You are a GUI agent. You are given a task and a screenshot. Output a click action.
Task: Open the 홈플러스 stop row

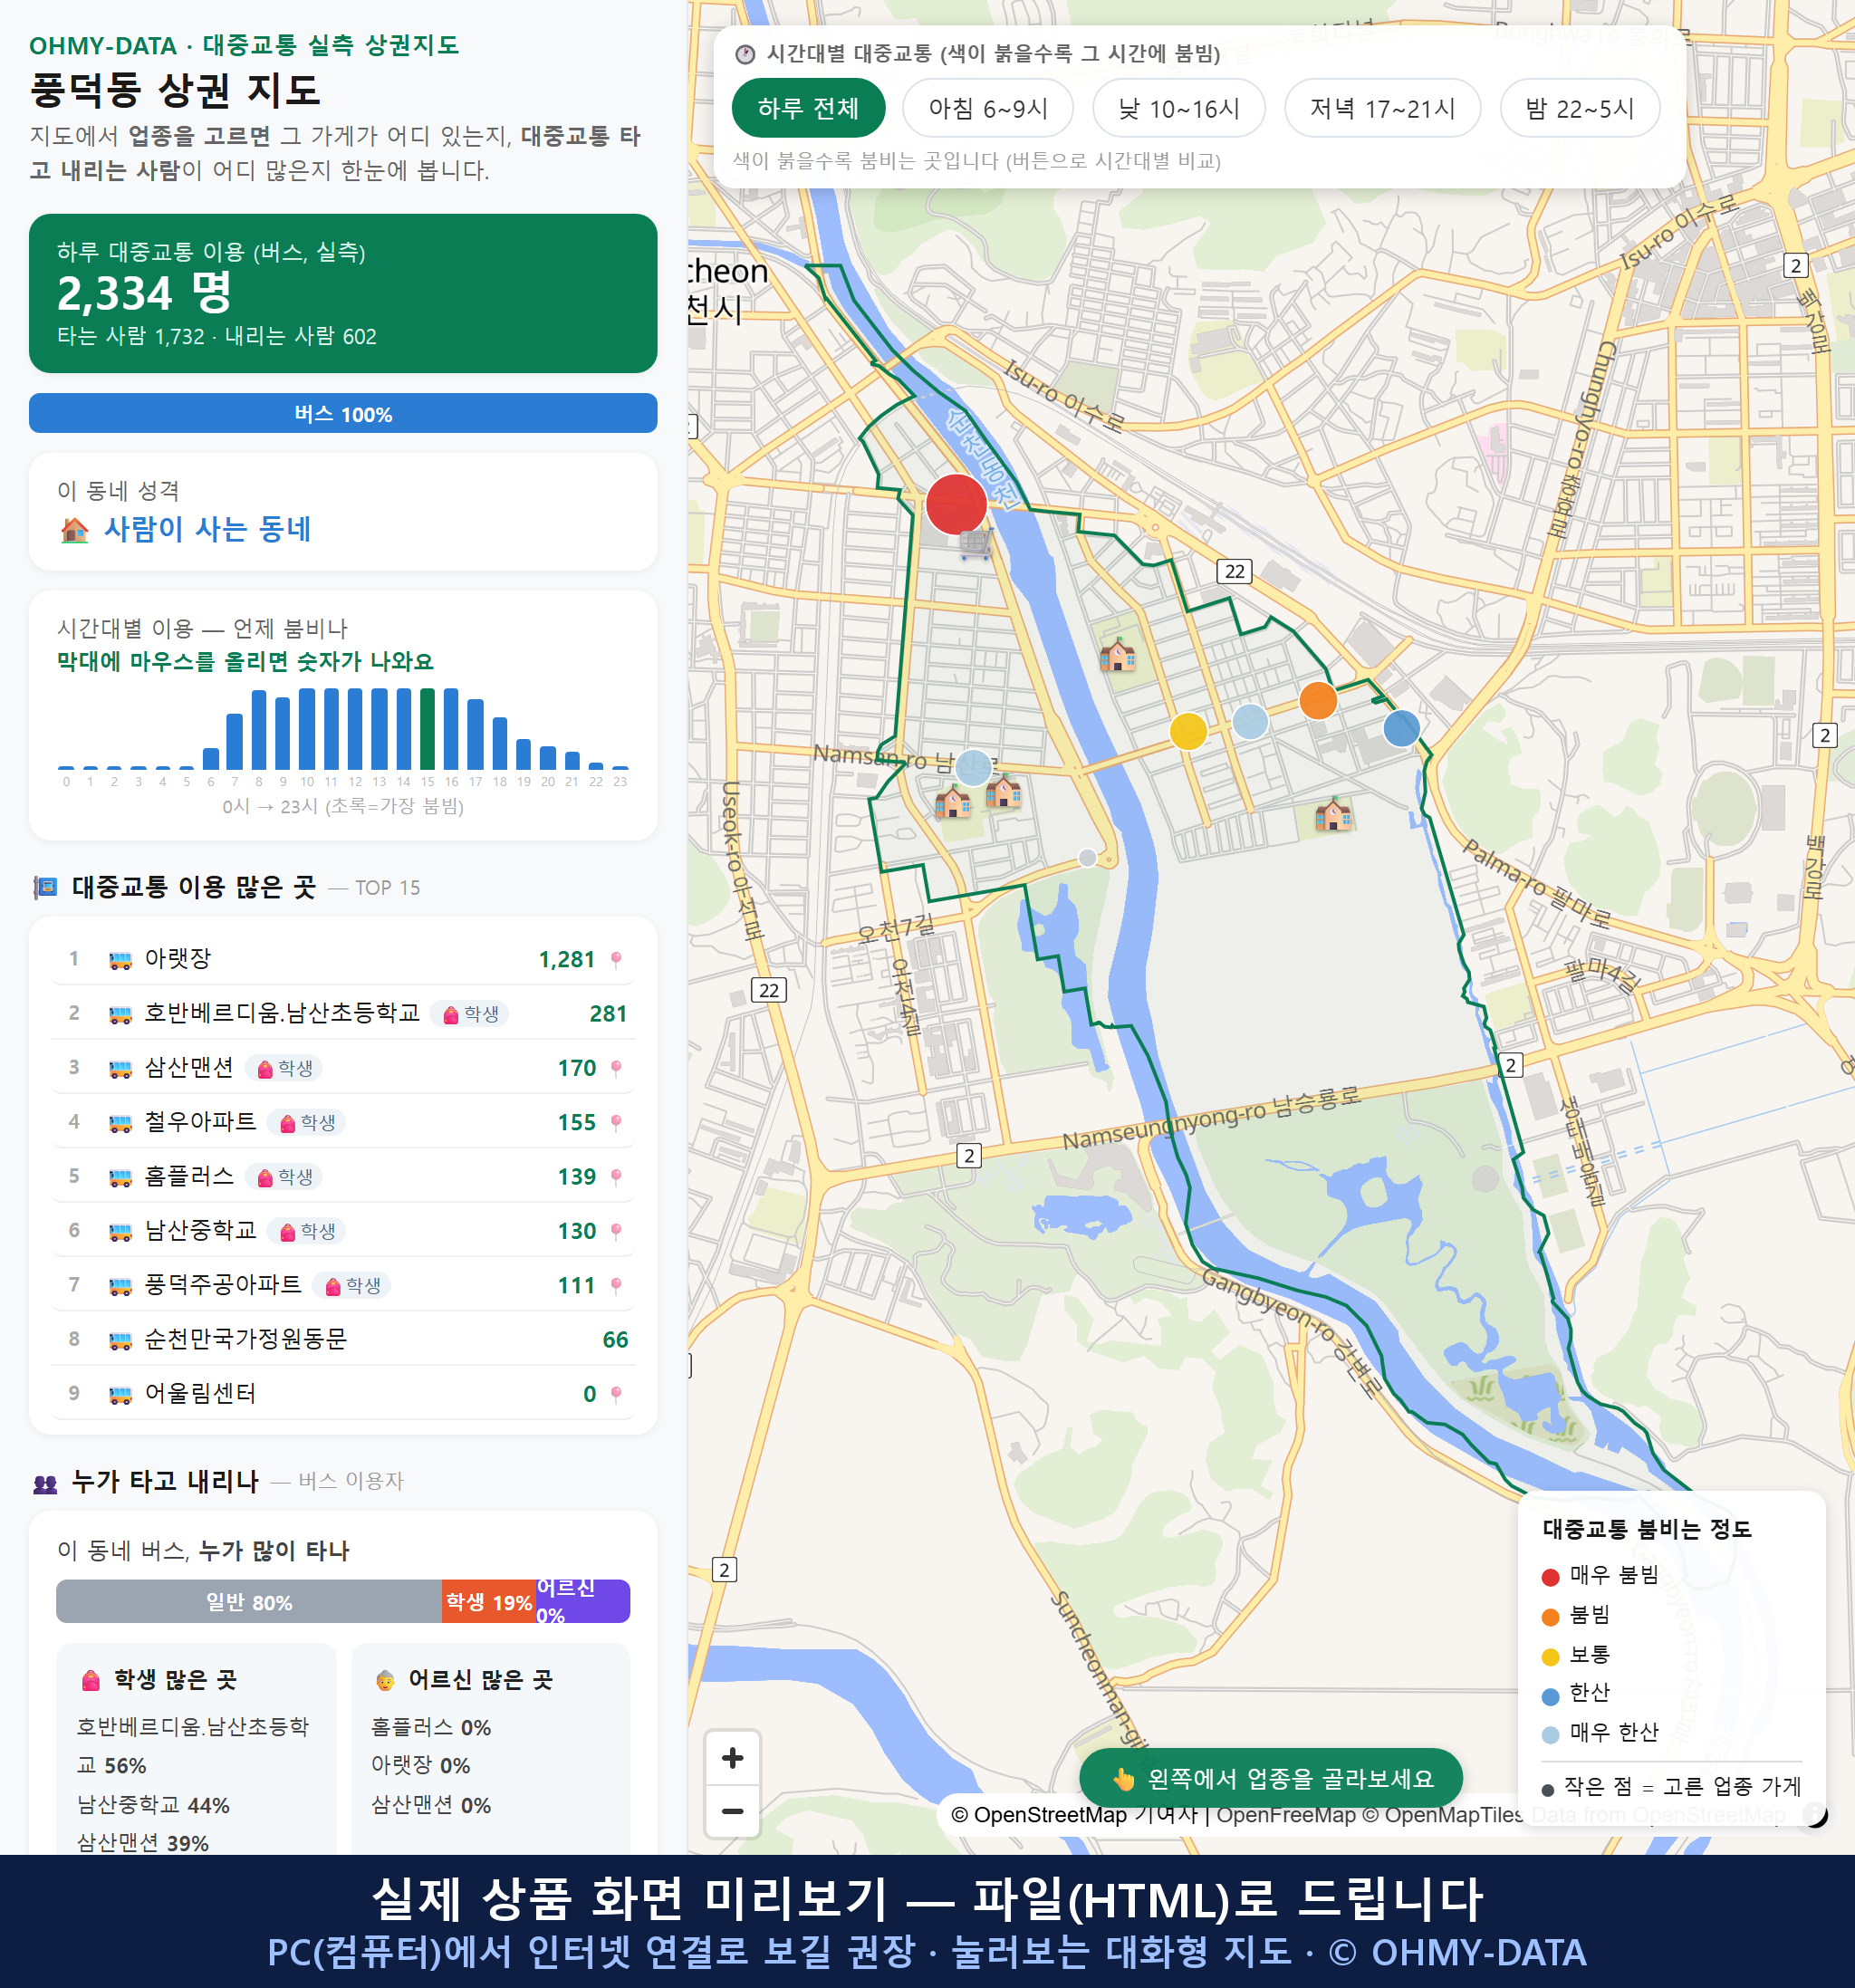coord(343,1176)
